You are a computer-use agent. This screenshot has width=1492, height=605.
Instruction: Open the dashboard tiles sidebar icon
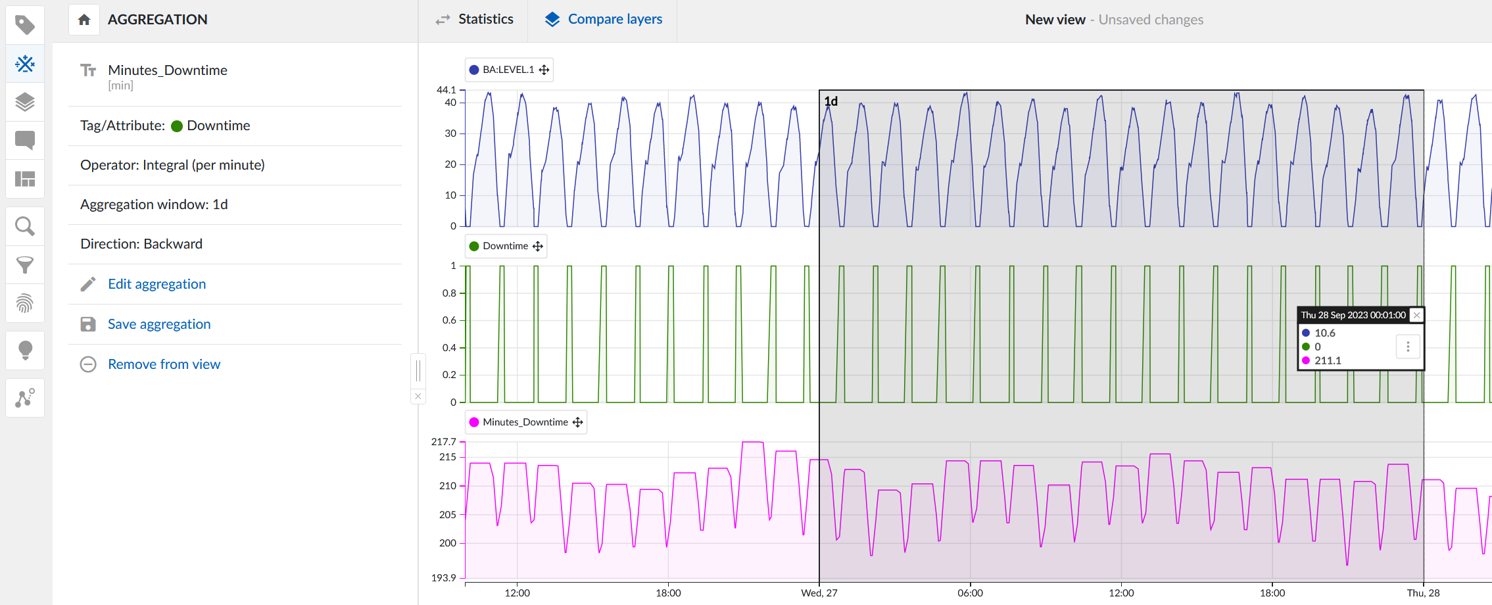[25, 179]
